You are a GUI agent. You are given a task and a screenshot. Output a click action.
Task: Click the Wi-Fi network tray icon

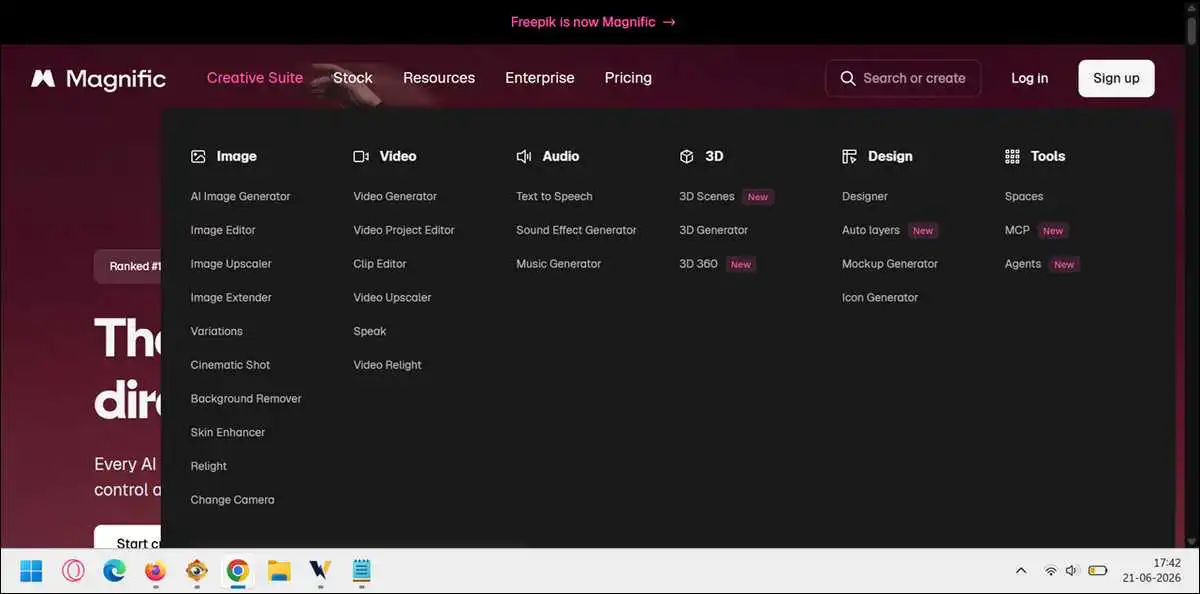[x=1050, y=571]
